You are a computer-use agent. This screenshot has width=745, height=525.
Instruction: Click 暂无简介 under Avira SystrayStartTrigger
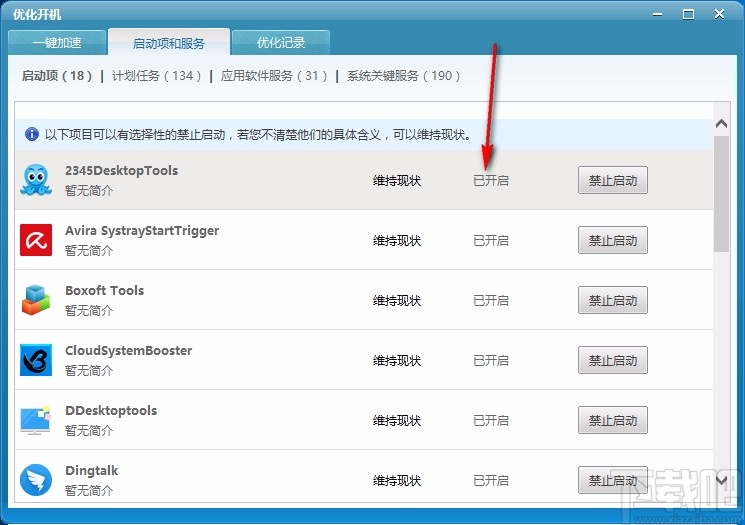coord(89,250)
